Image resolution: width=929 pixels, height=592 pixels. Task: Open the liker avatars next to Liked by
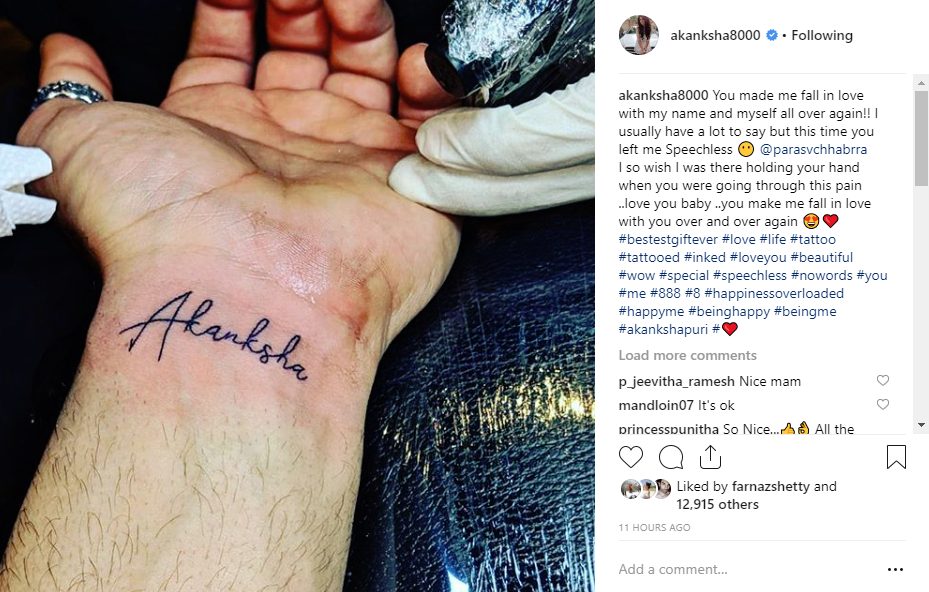(646, 489)
